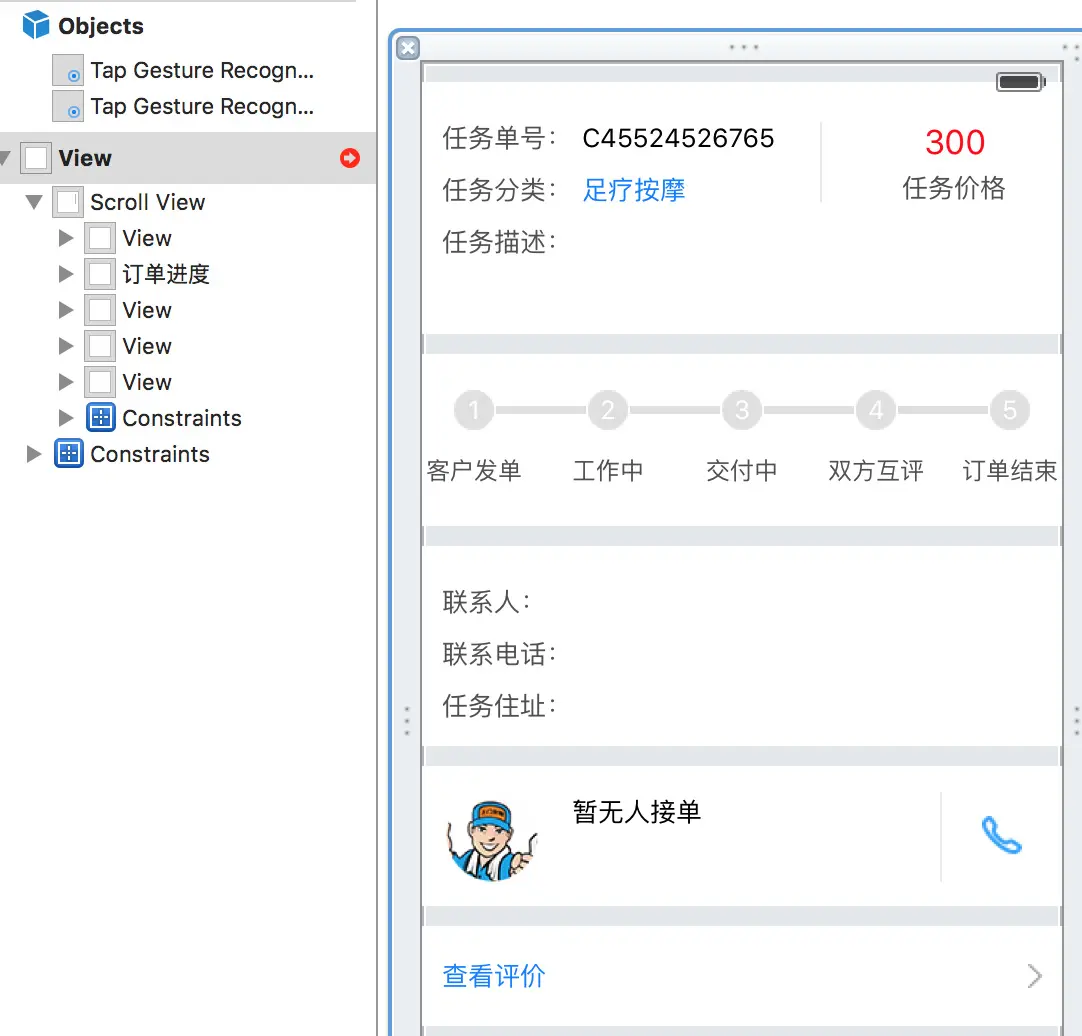Viewport: 1082px width, 1036px height.
Task: Click step 5 circle above 订单结束
Action: 1010,410
